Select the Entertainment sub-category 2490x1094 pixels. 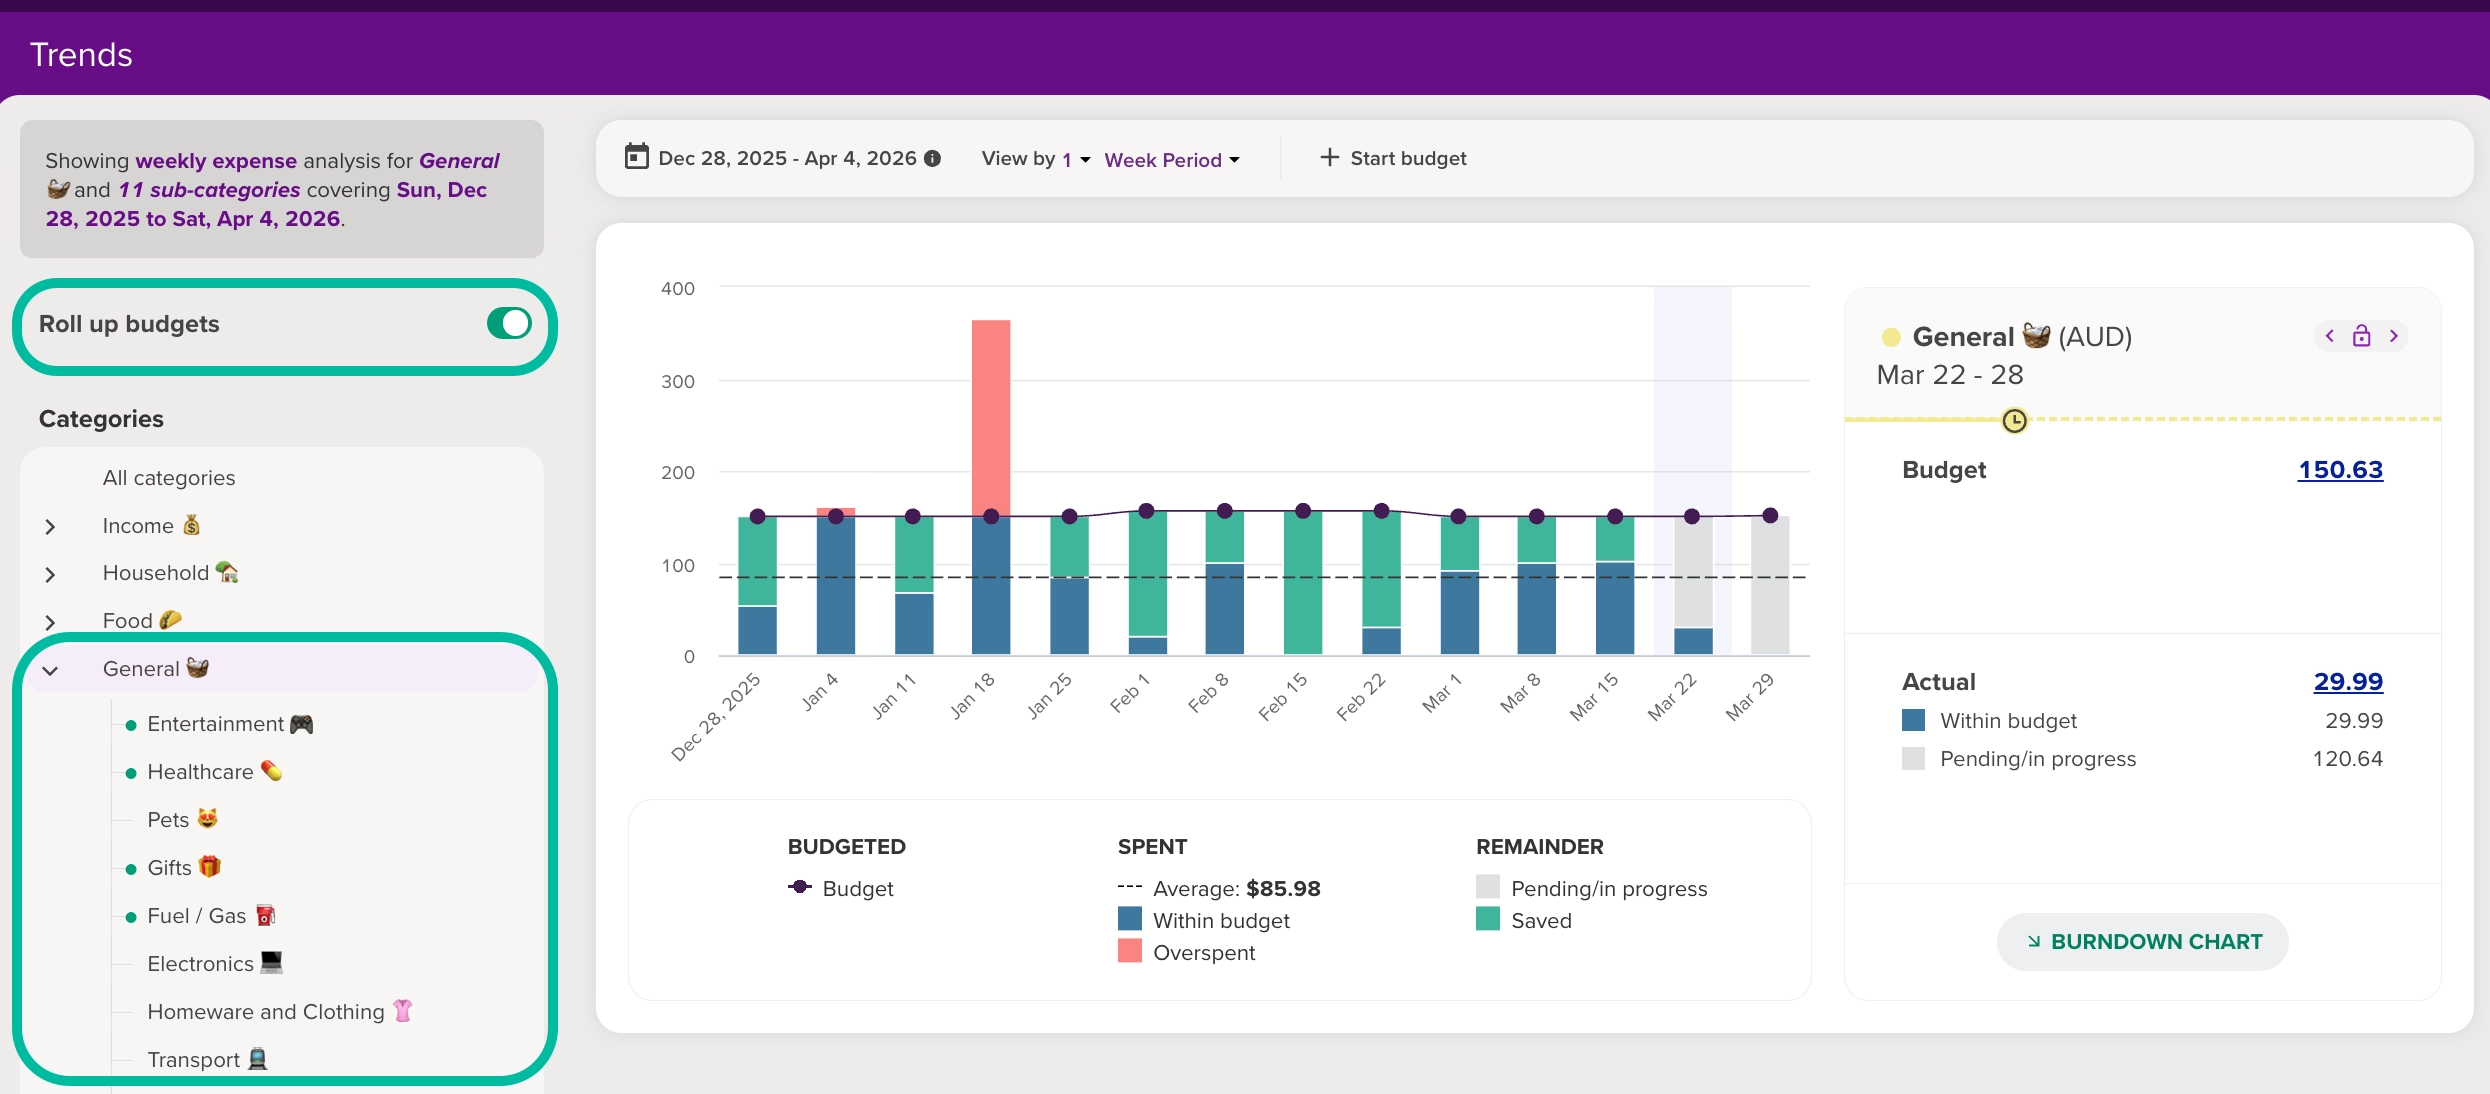[x=215, y=724]
